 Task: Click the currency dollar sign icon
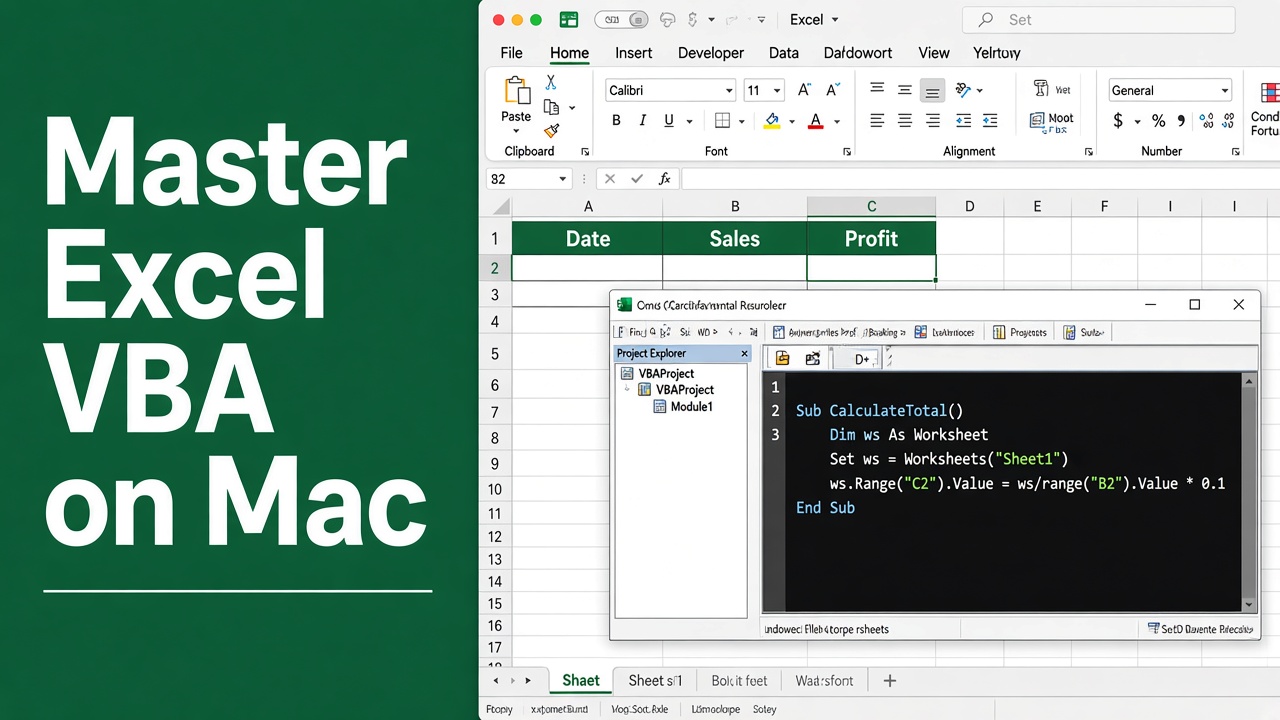(x=1118, y=121)
